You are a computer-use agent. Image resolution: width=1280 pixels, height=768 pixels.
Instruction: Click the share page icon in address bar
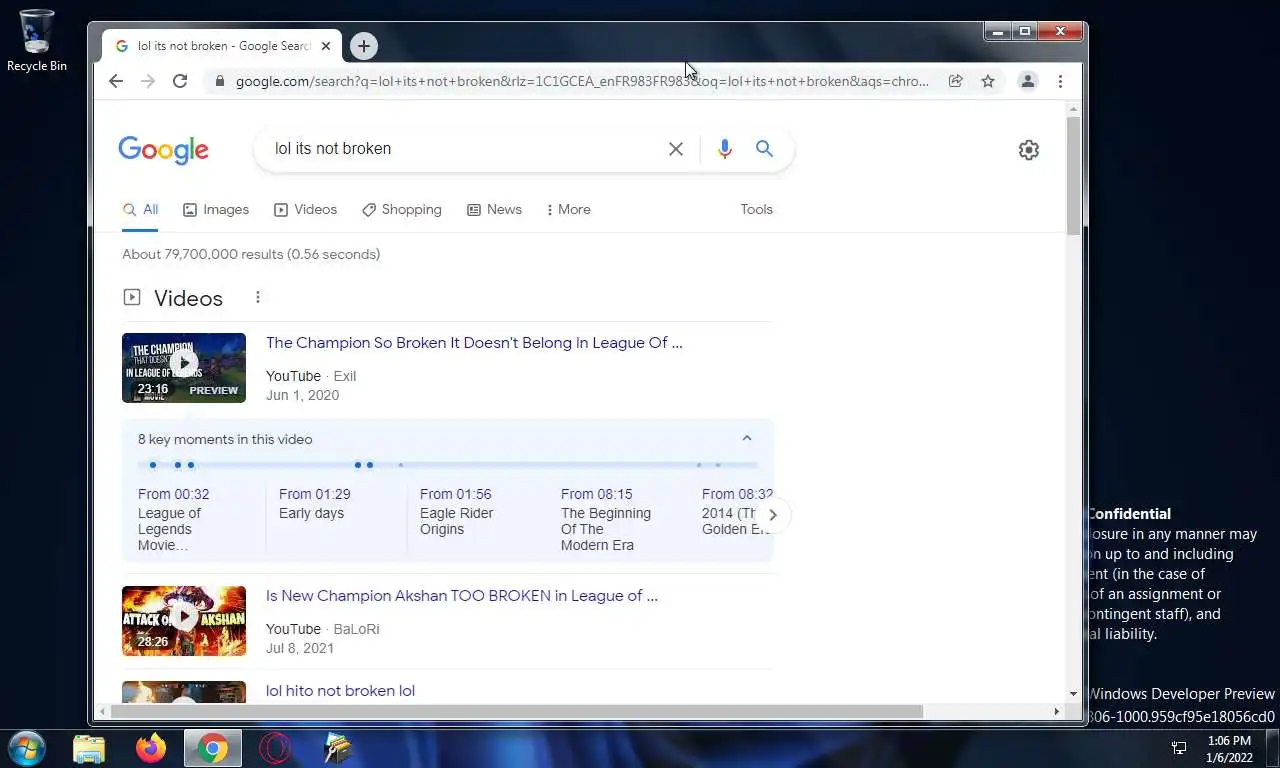[956, 81]
